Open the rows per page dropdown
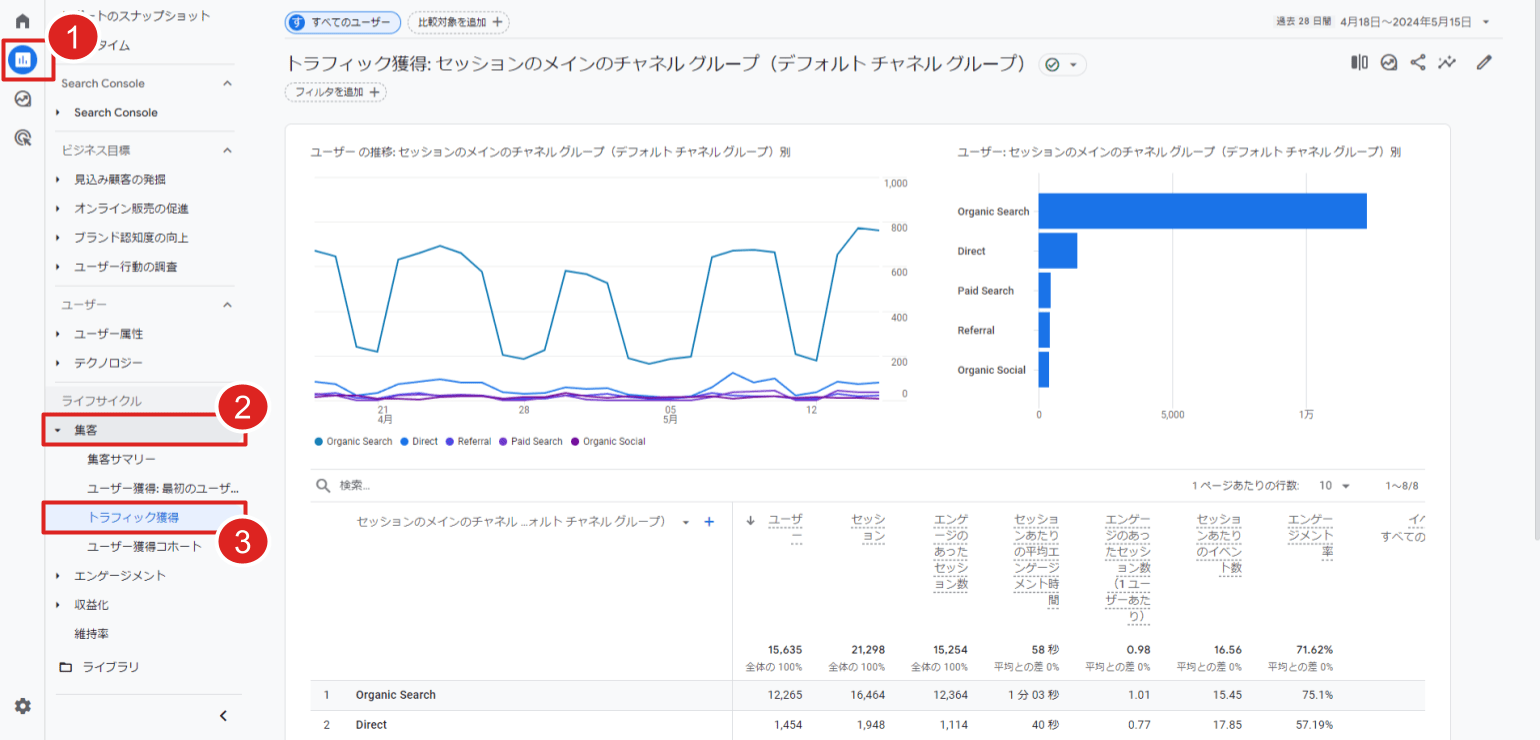The width and height of the screenshot is (1540, 740). [1334, 485]
